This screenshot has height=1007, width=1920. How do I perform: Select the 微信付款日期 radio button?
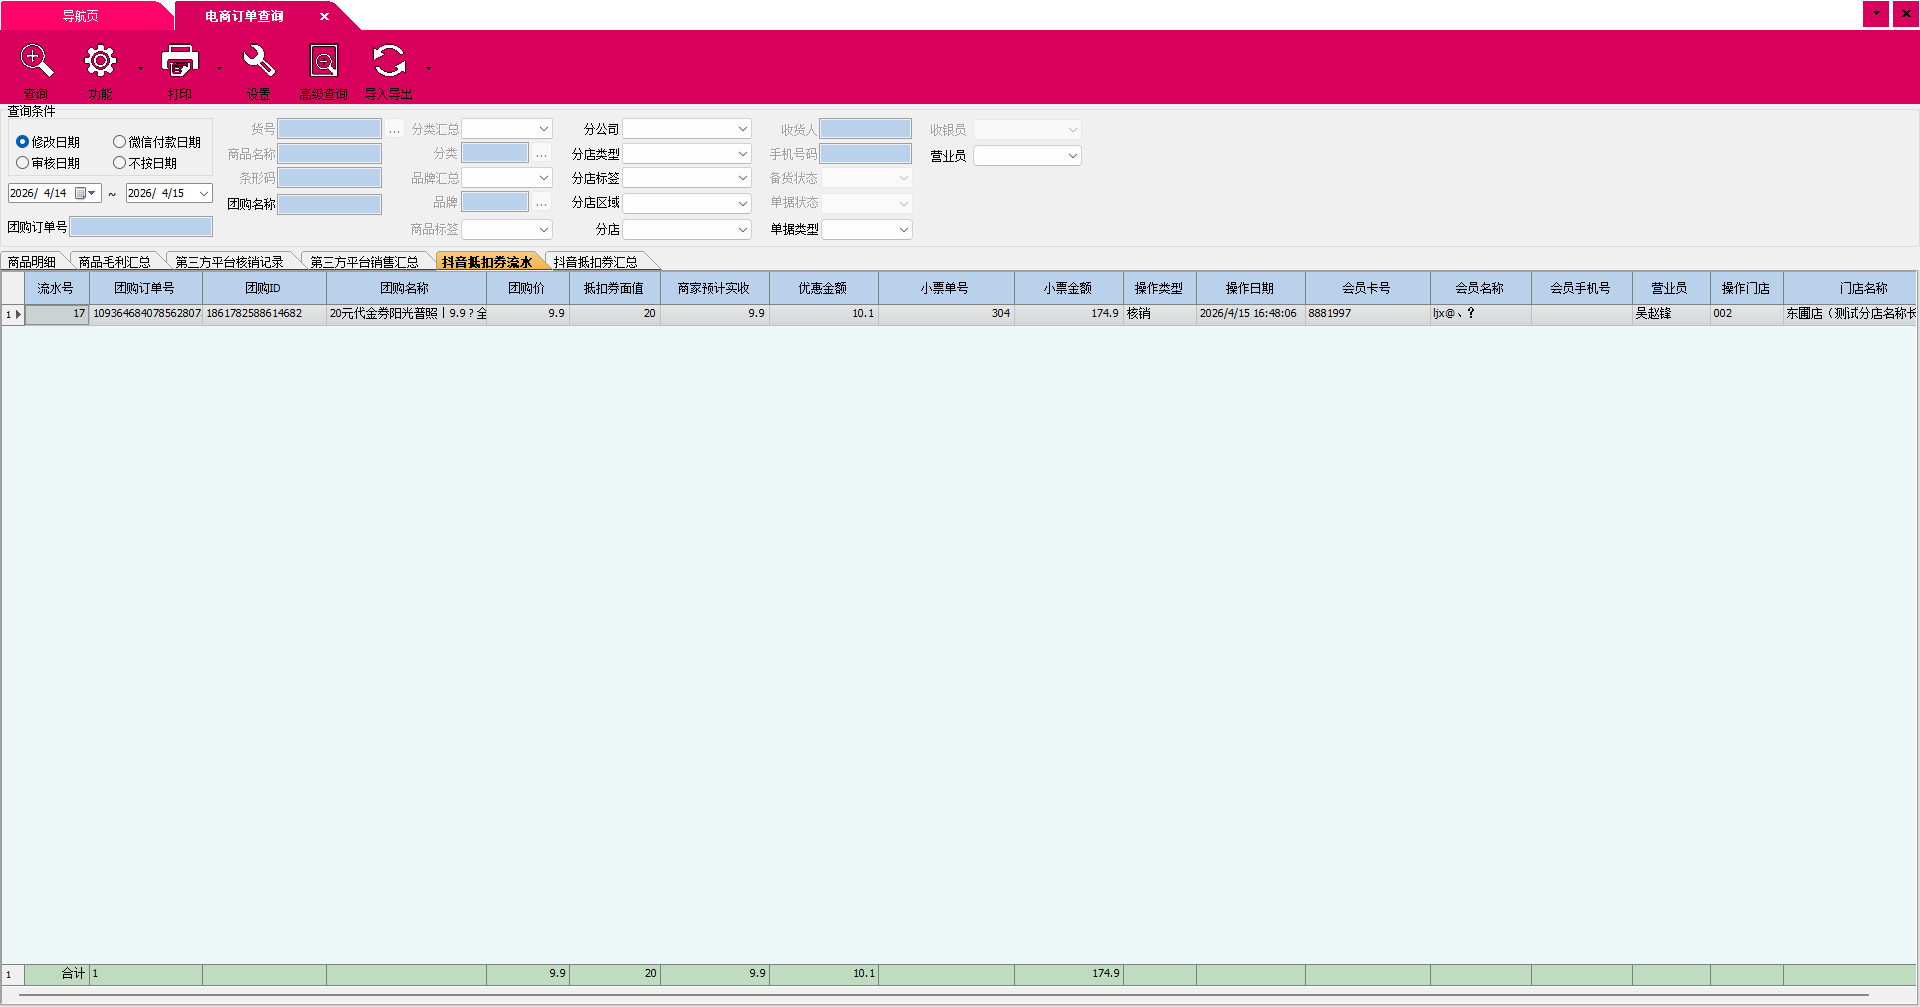(x=120, y=142)
